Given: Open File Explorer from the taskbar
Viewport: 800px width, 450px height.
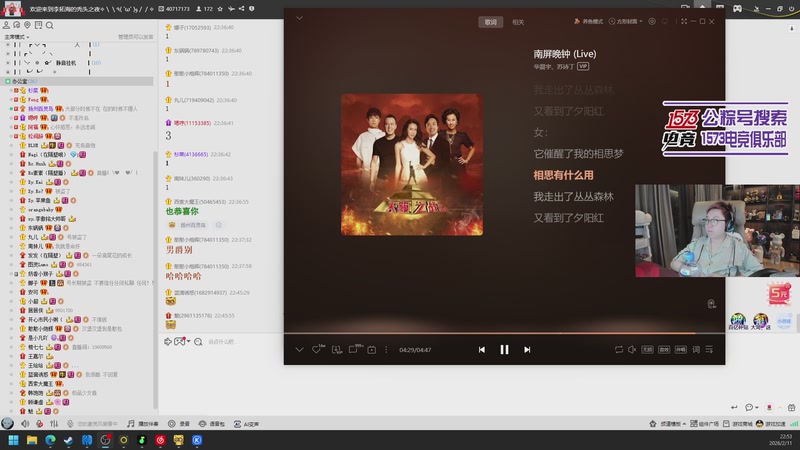Looking at the screenshot, I should coord(32,440).
